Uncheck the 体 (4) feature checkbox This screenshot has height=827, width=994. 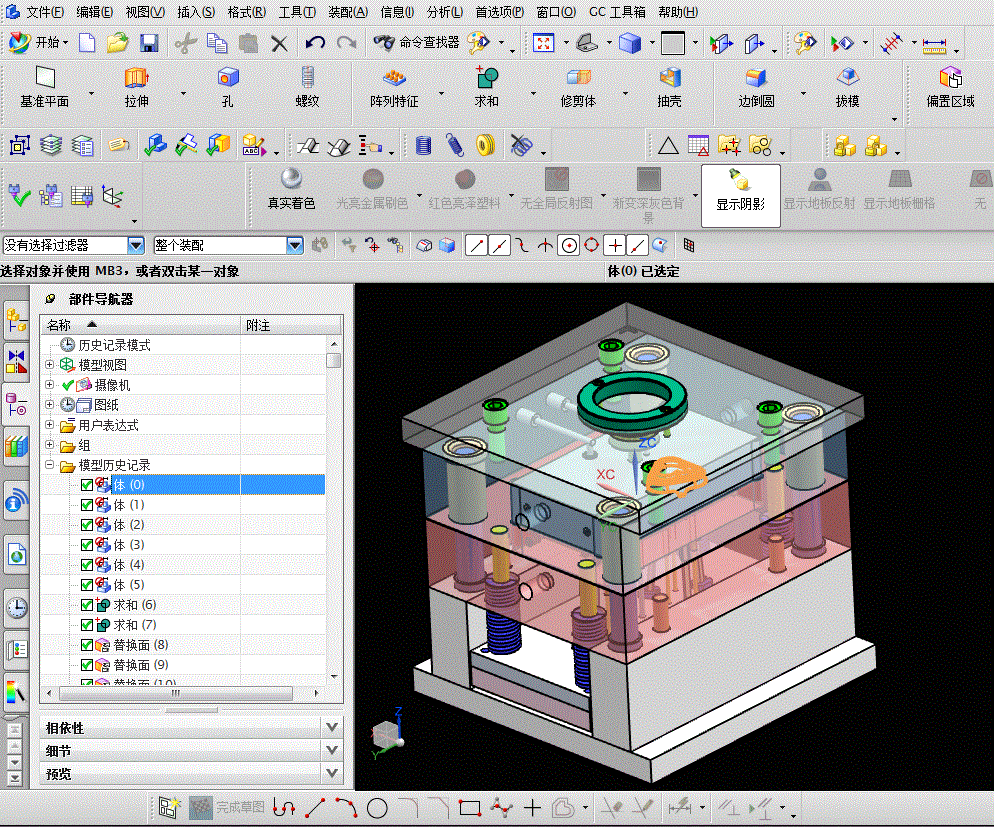tap(87, 565)
